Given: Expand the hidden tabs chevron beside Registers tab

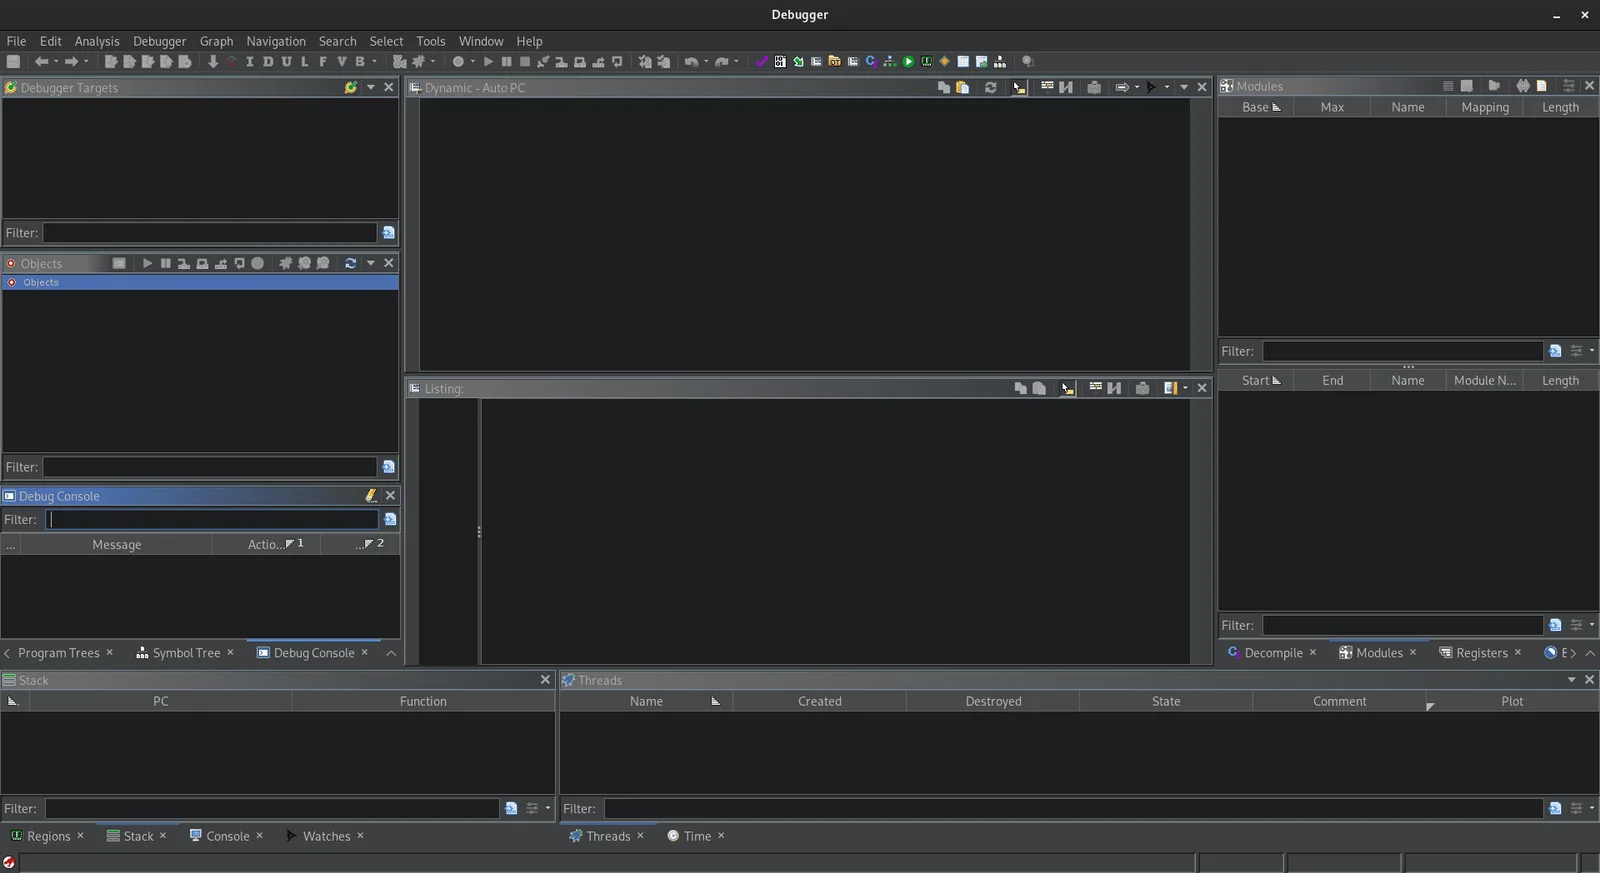Looking at the screenshot, I should tap(1573, 653).
